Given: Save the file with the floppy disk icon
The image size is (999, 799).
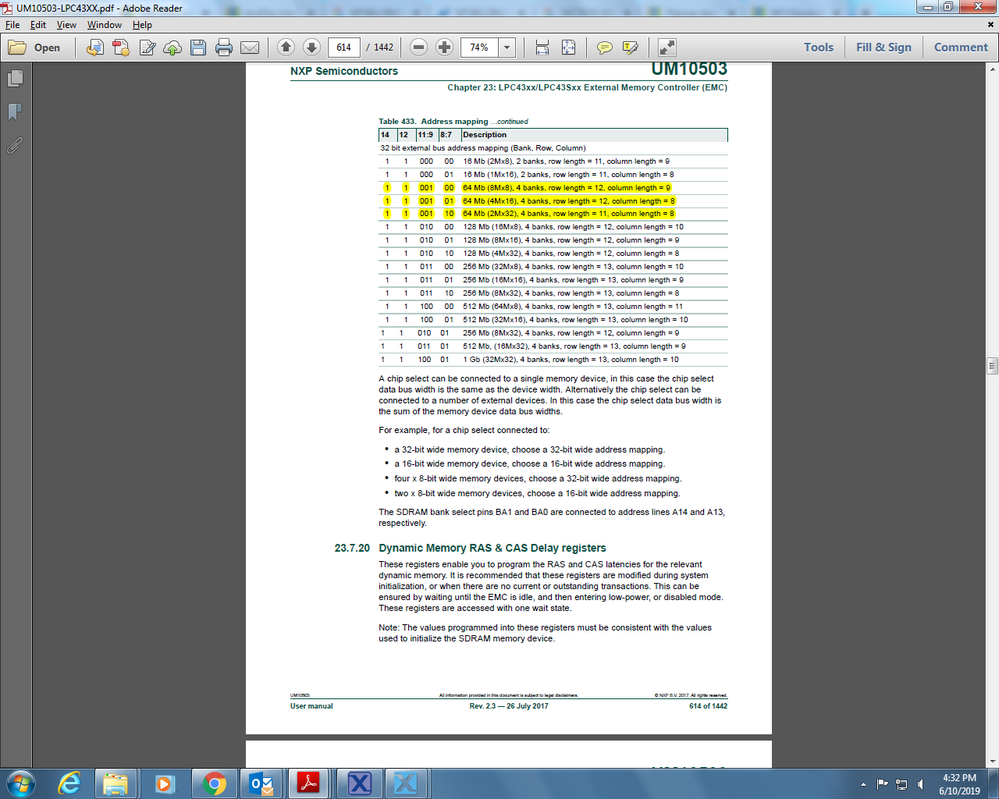Looking at the screenshot, I should (x=198, y=48).
